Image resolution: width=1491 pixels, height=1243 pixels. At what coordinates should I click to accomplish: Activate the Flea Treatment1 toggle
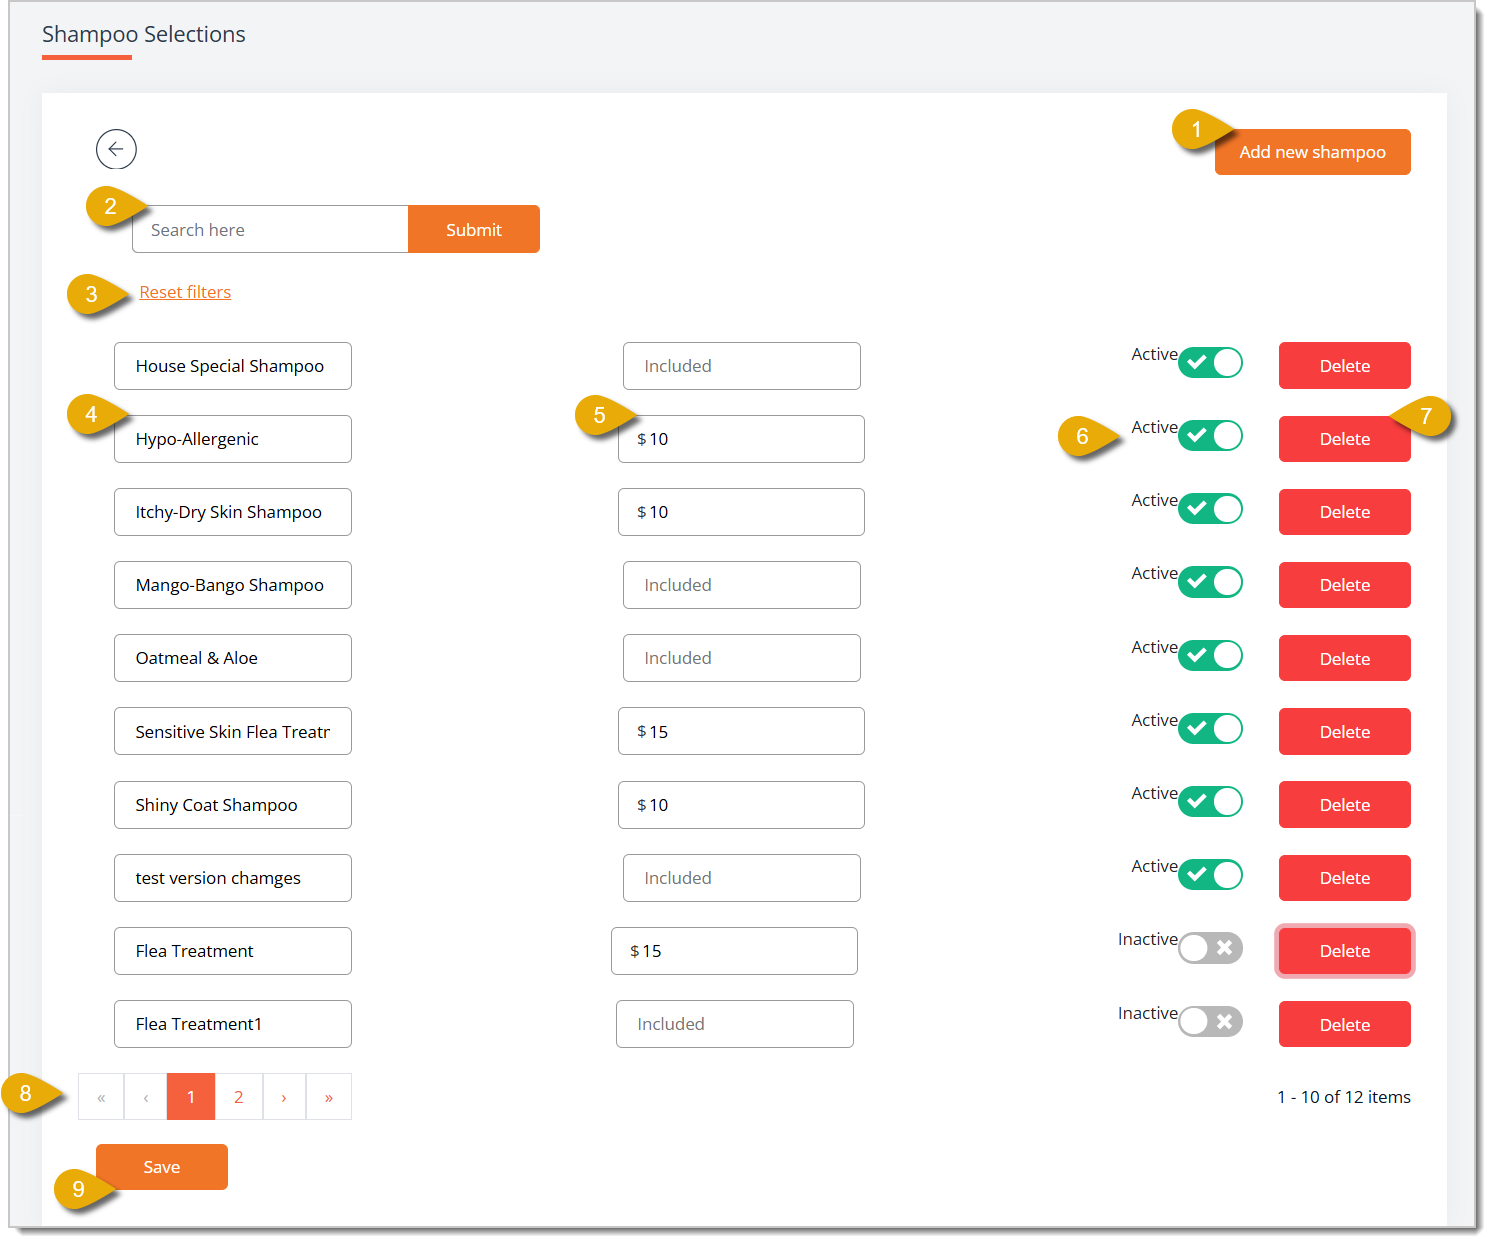pos(1210,1021)
